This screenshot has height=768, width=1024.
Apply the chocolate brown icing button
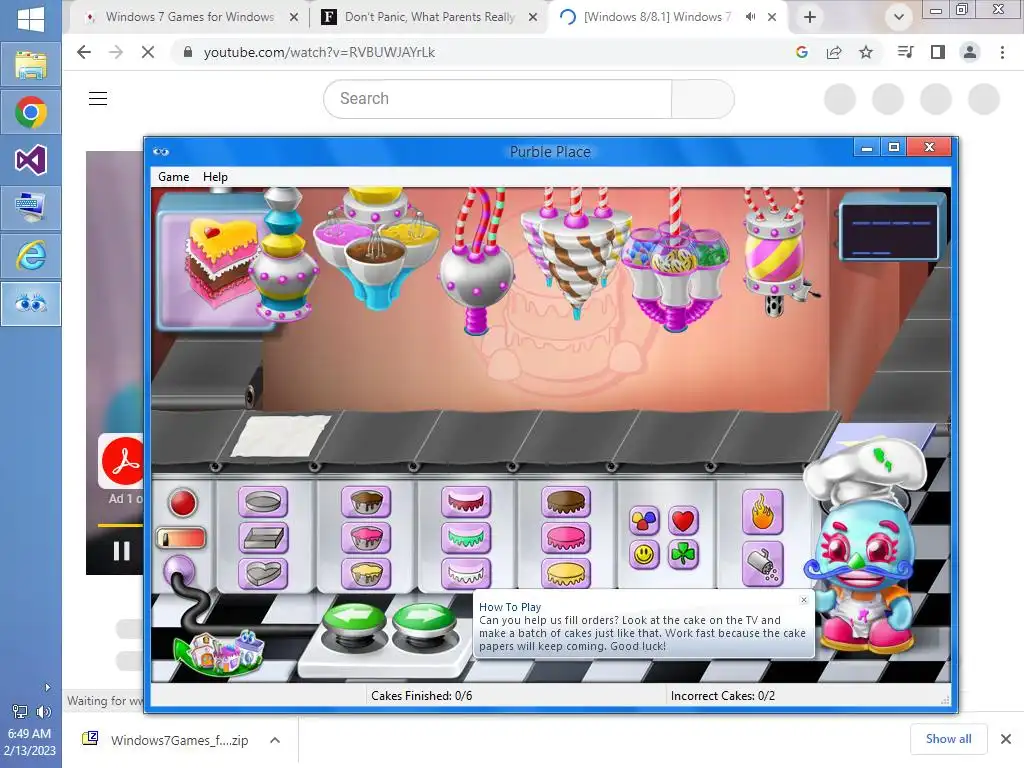(566, 502)
